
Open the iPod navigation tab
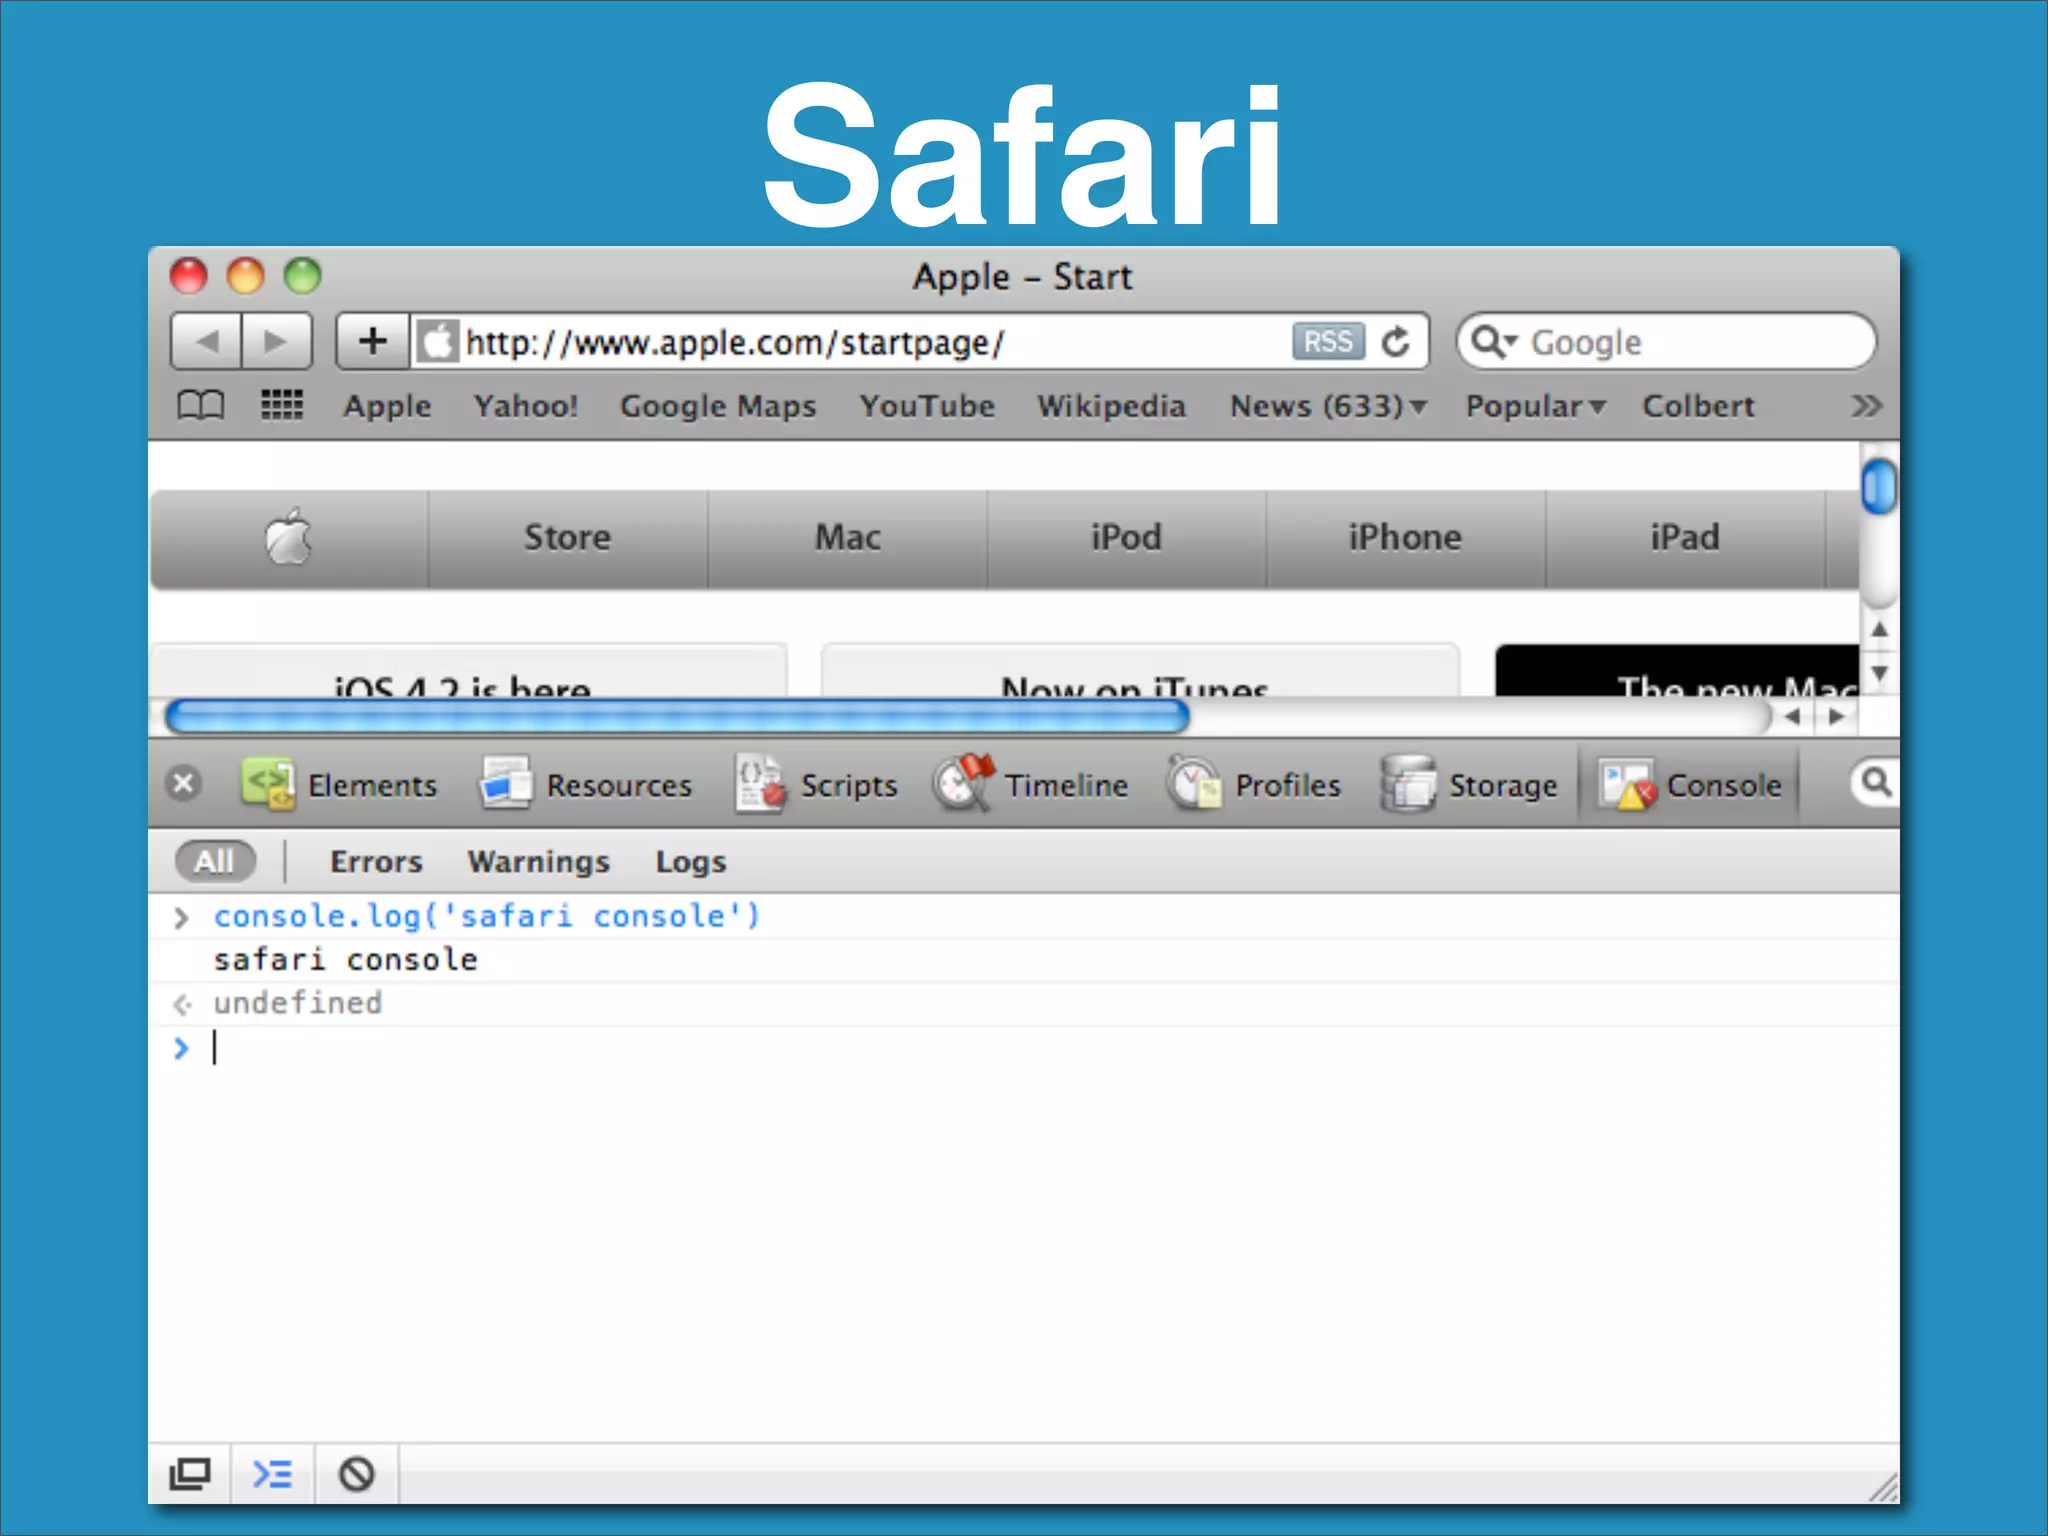1126,537
